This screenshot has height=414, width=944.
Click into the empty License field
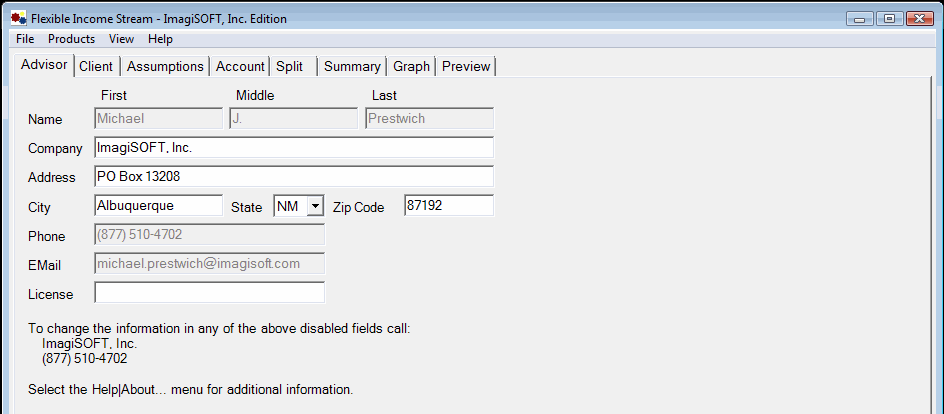pos(210,292)
